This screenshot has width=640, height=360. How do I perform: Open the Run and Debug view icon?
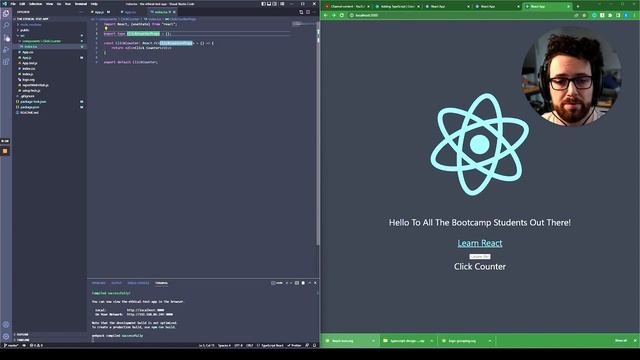pos(6,50)
